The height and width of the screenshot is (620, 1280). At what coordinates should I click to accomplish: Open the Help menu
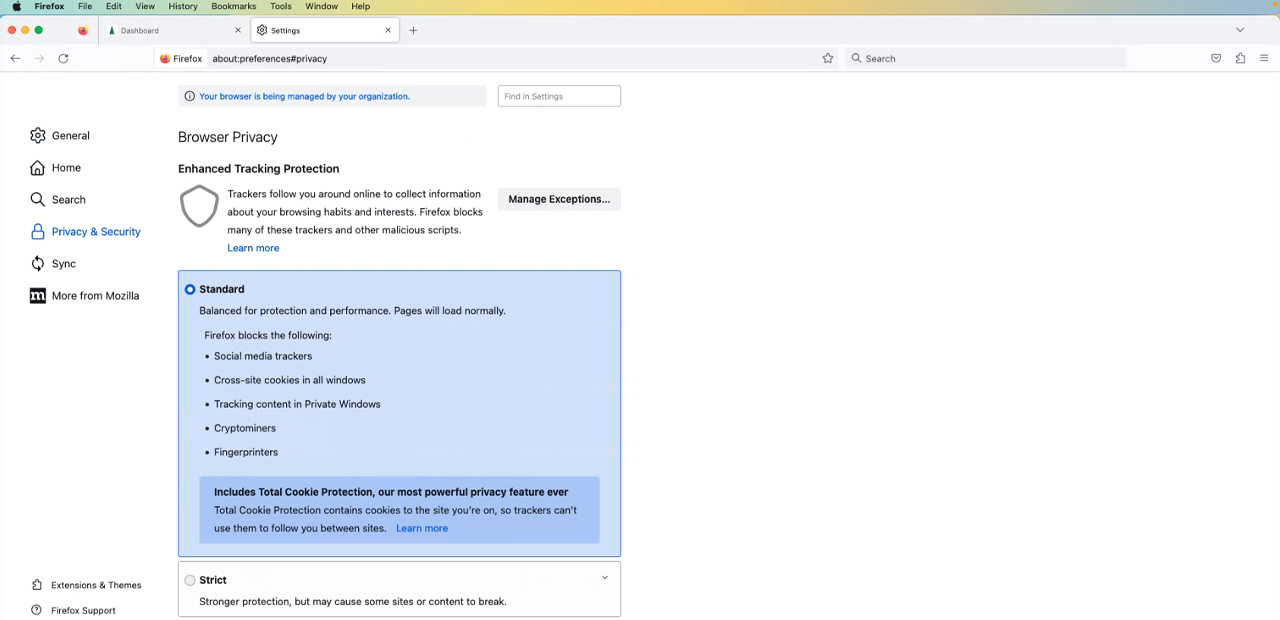[x=361, y=6]
